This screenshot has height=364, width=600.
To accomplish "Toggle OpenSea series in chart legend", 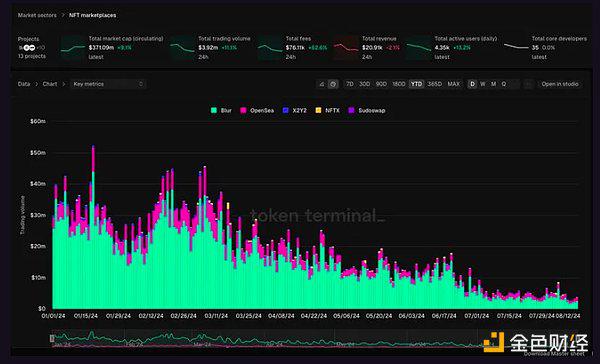I will tap(257, 111).
